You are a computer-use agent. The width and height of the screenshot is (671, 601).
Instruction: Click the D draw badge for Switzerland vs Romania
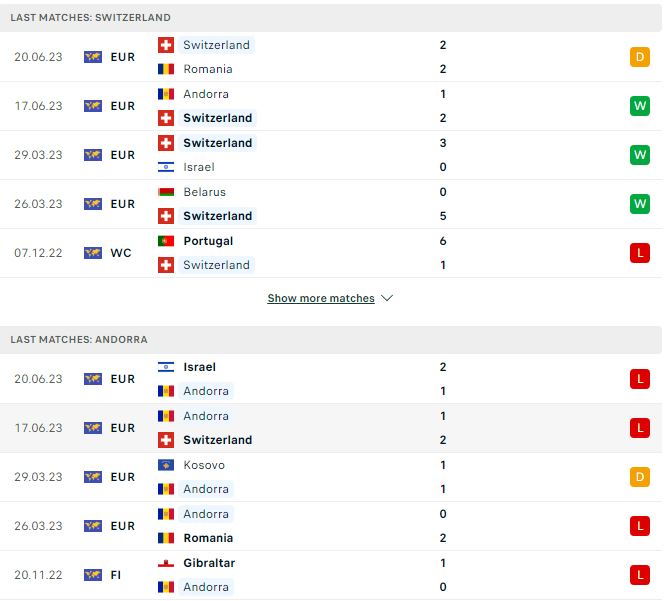640,57
